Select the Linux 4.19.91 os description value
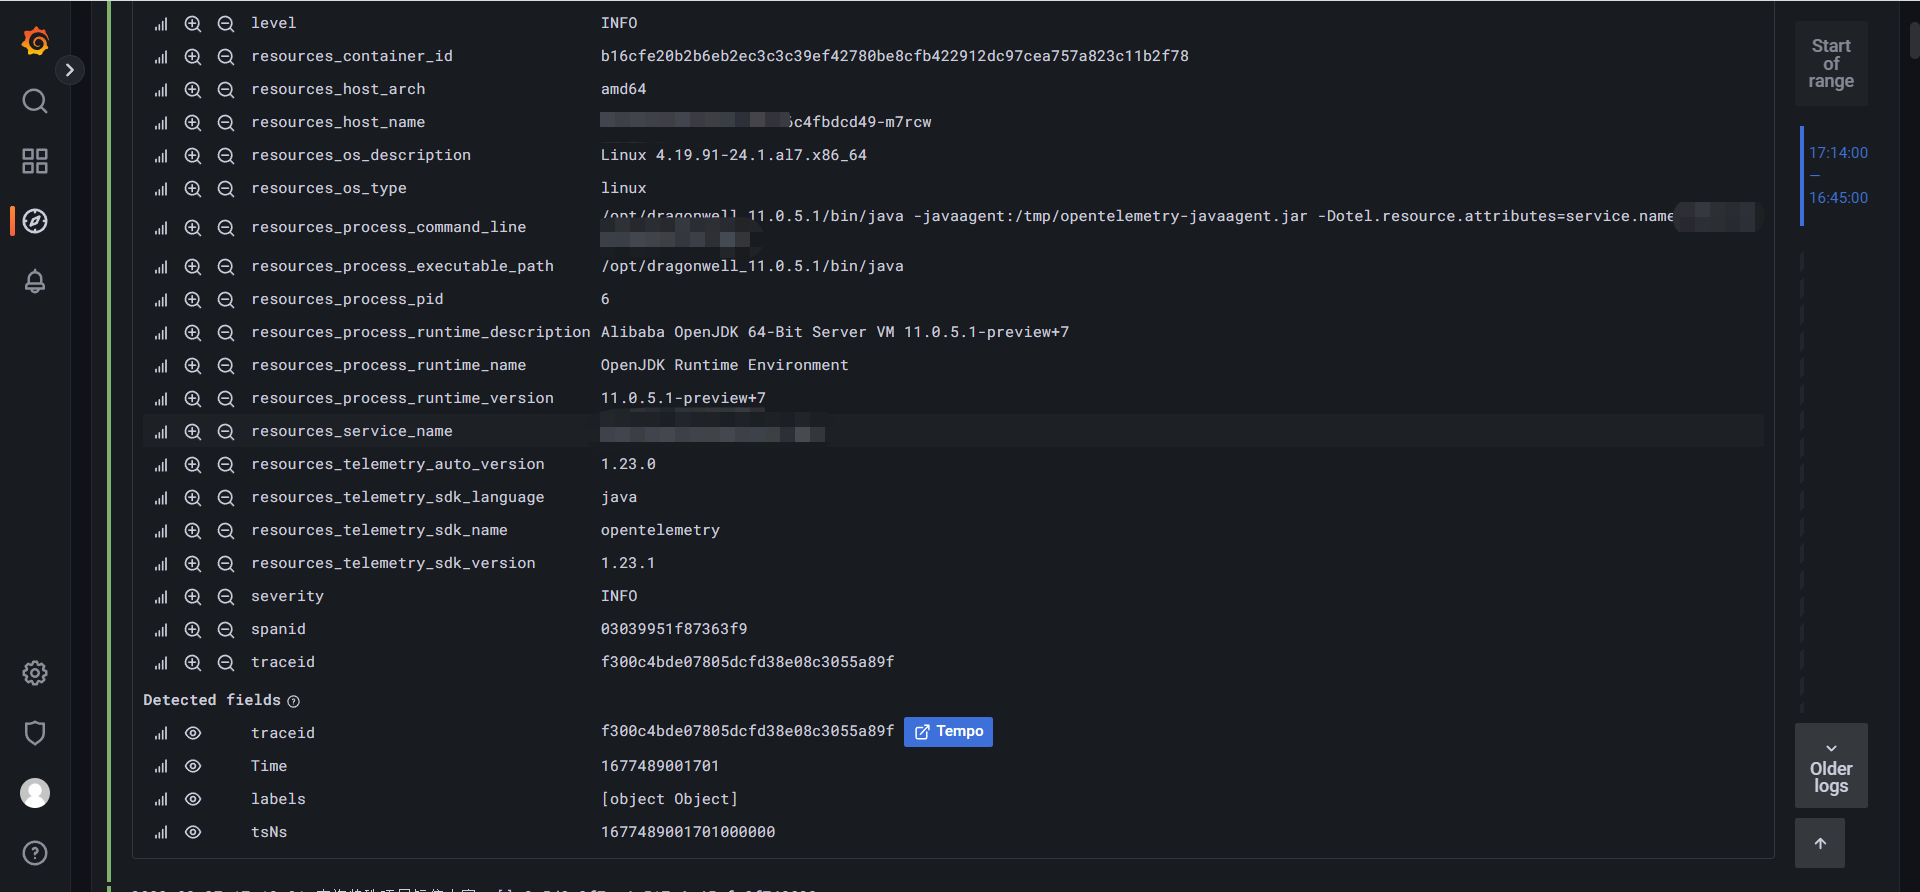Screen dimensions: 1920x892 click(x=733, y=155)
